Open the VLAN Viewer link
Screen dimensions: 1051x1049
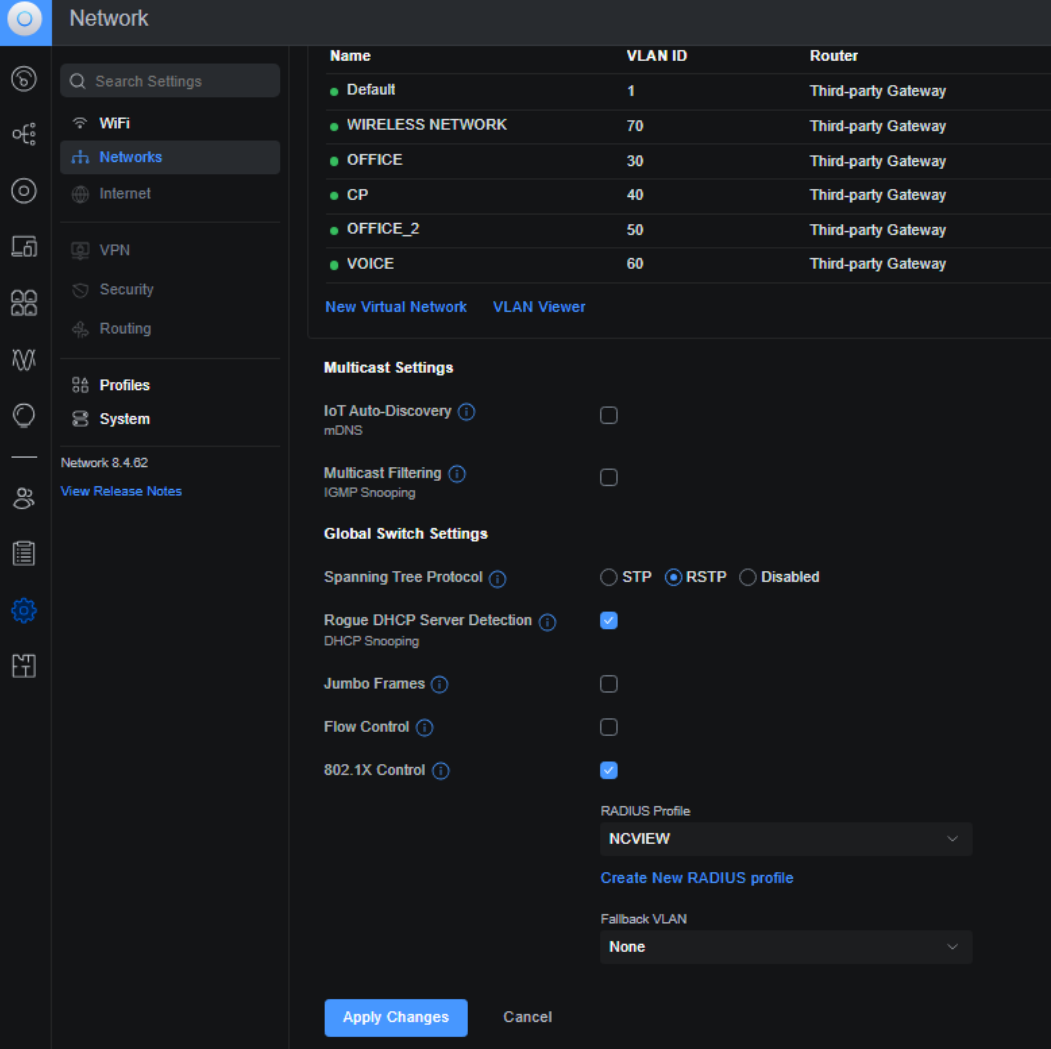click(539, 307)
